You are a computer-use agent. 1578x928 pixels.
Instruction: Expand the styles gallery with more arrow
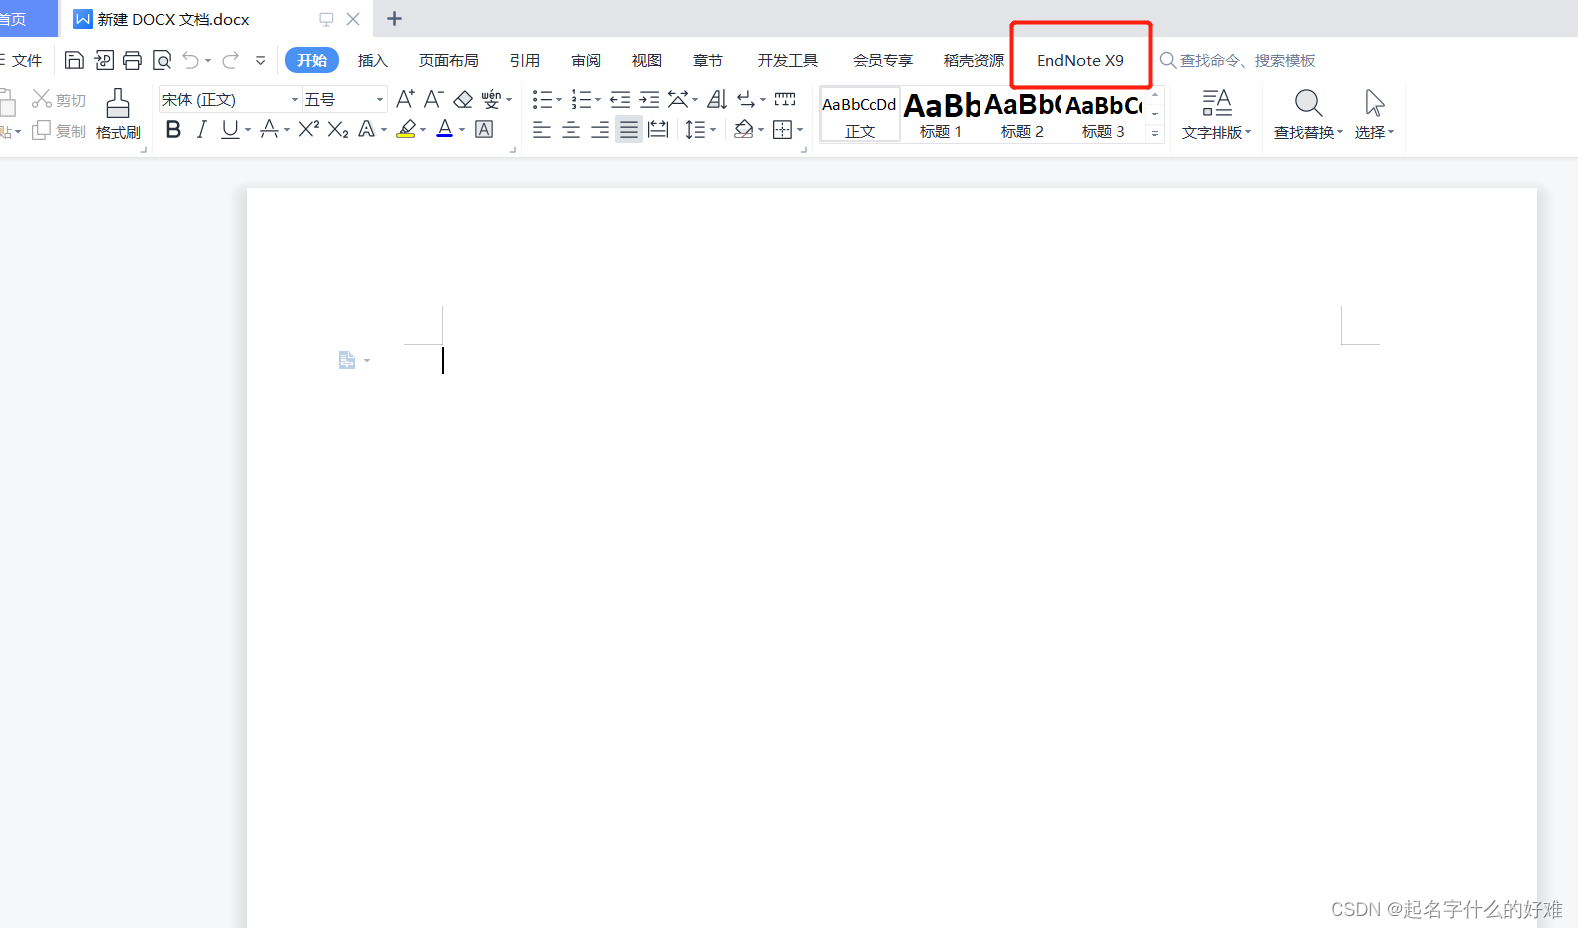[1155, 133]
